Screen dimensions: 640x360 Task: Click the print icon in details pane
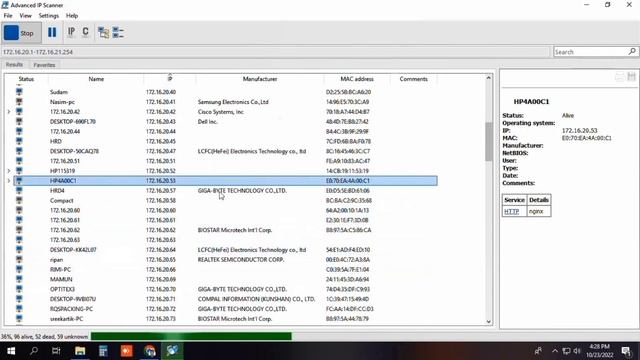(619, 77)
